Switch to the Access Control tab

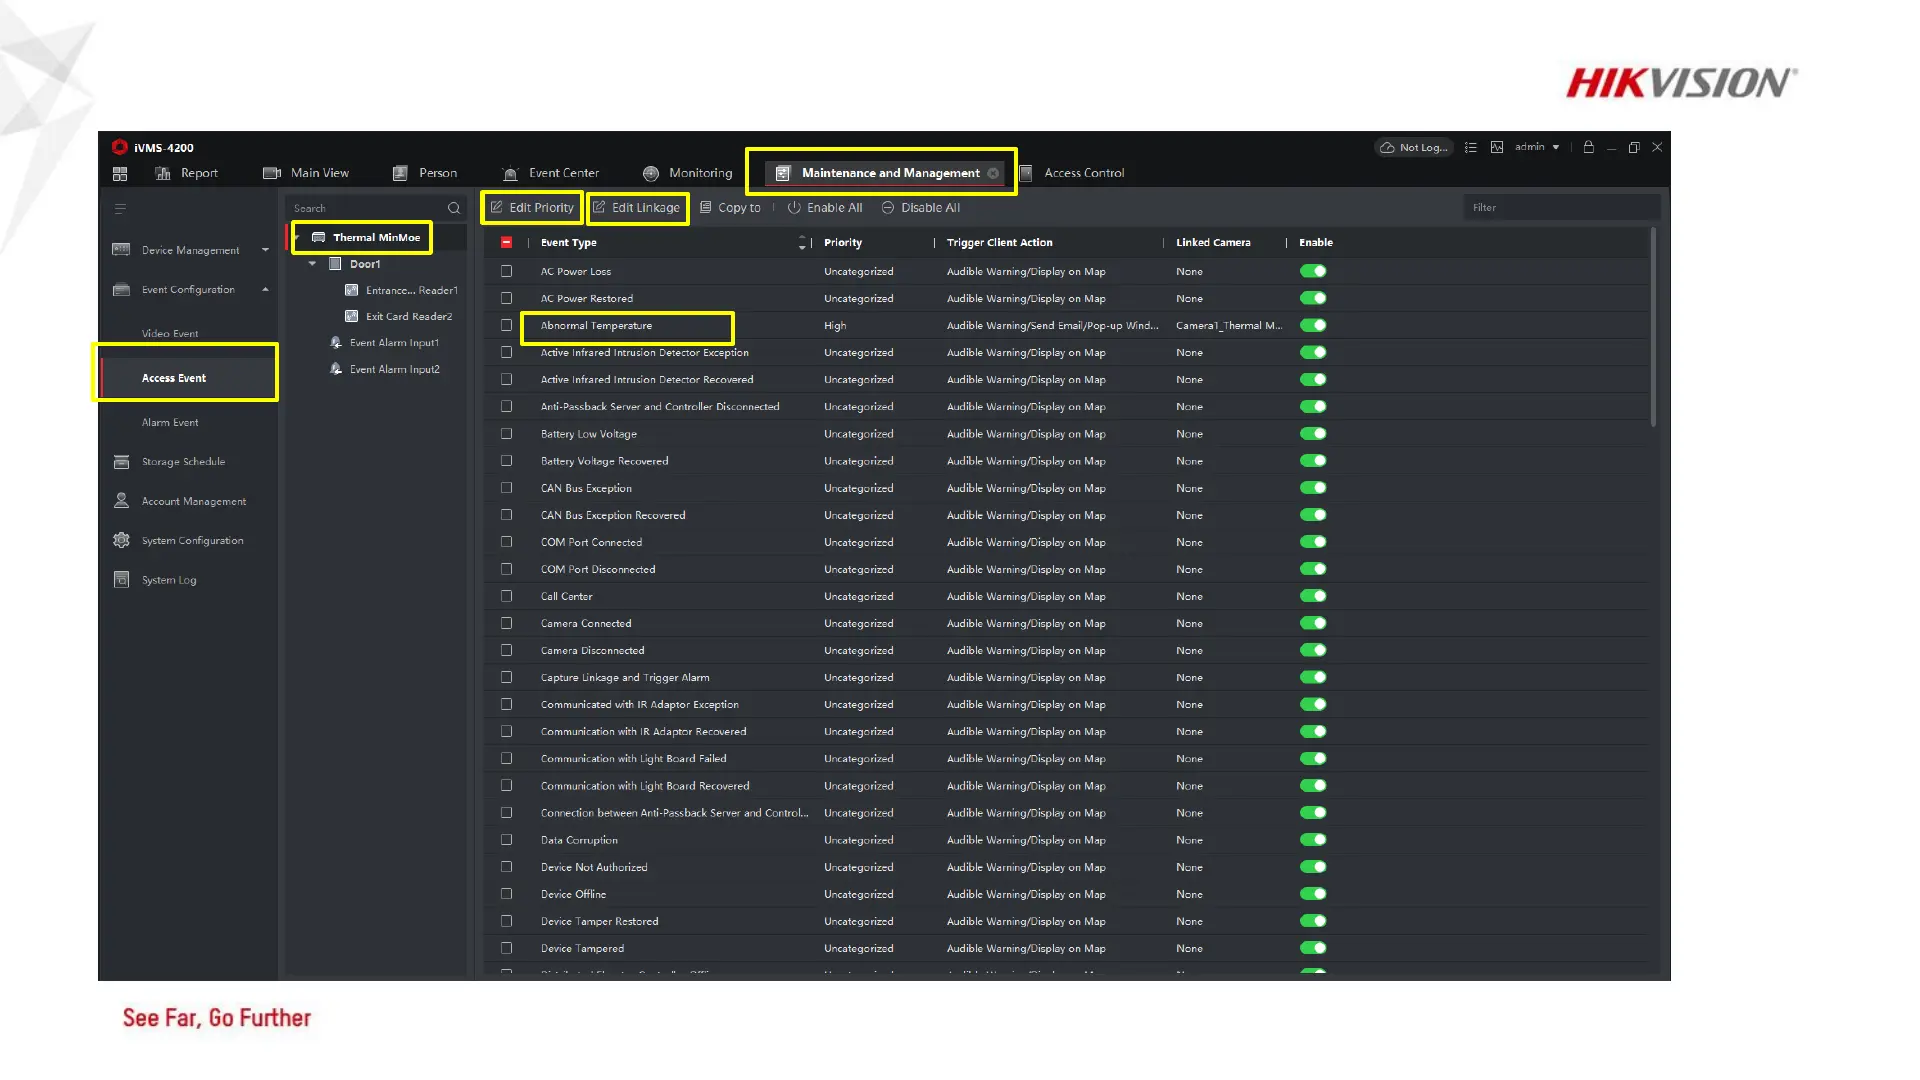click(1072, 173)
